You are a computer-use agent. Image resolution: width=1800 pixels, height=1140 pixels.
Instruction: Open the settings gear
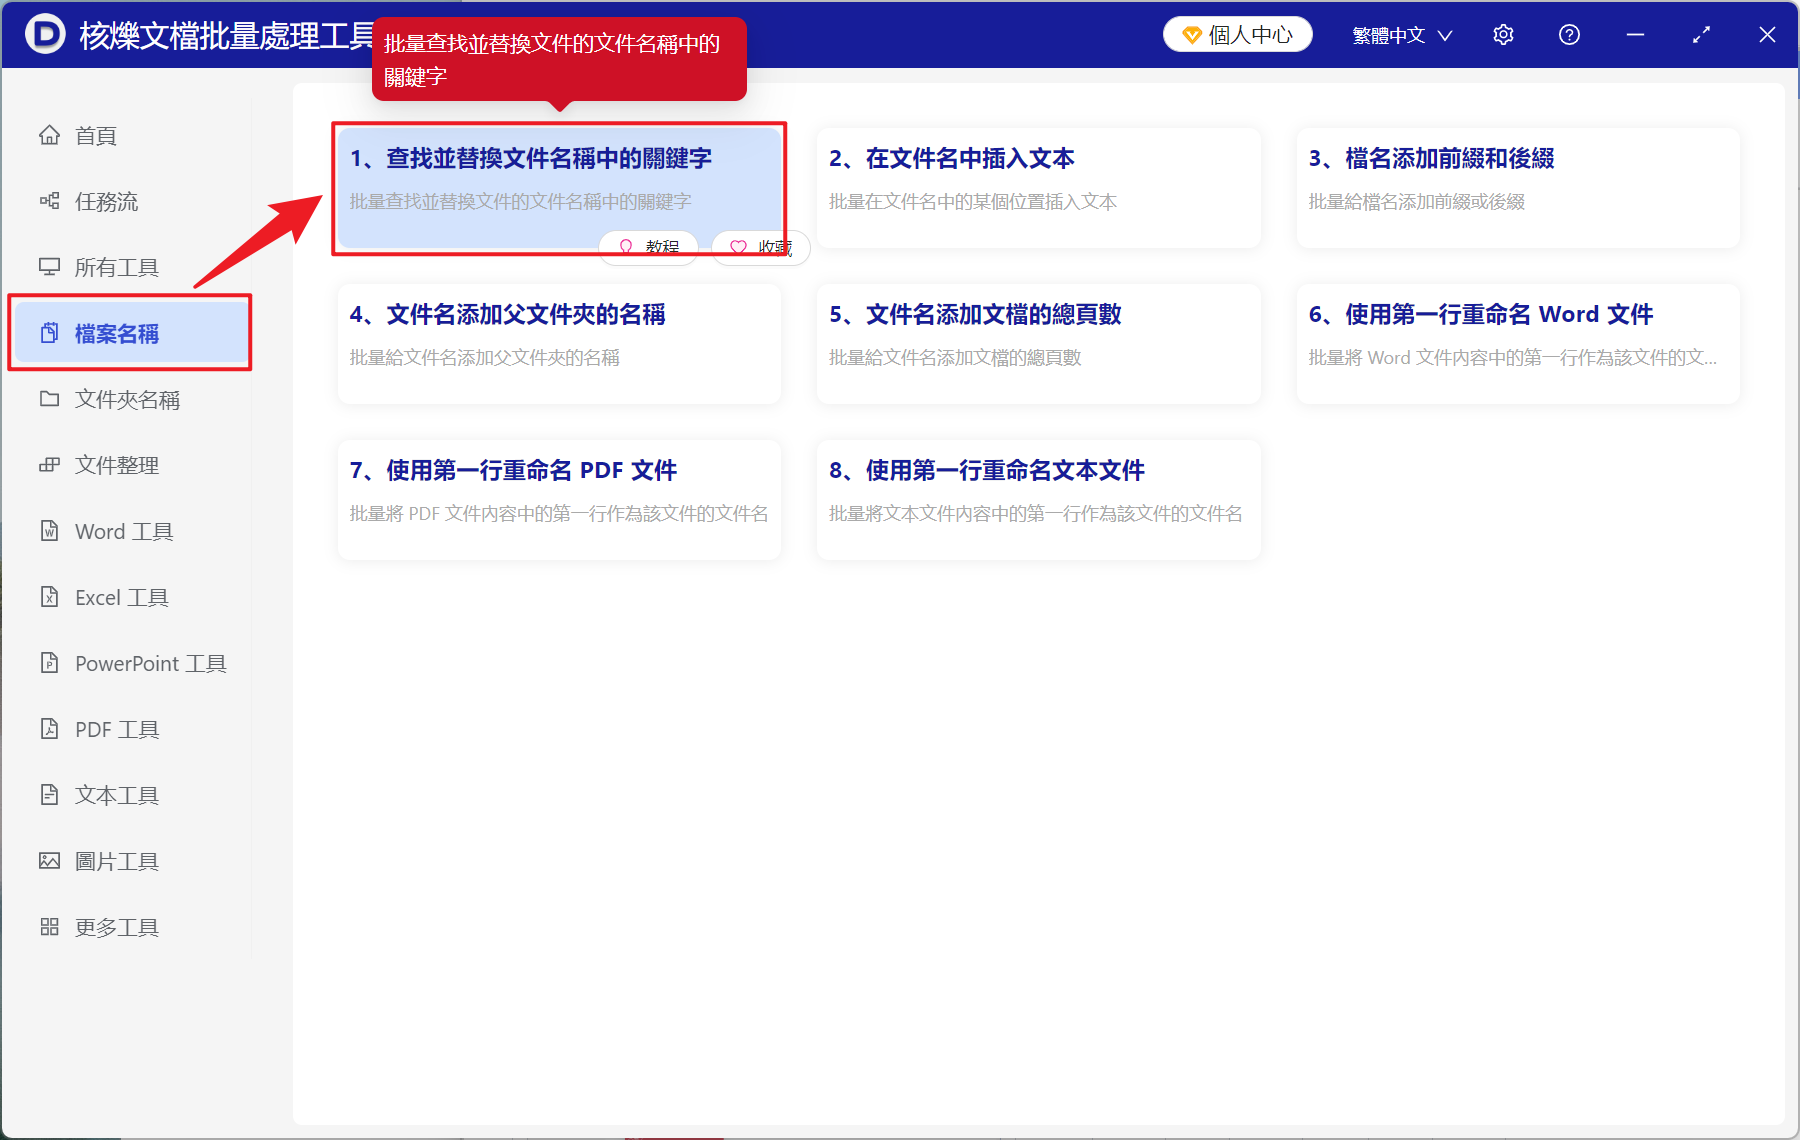click(1503, 34)
